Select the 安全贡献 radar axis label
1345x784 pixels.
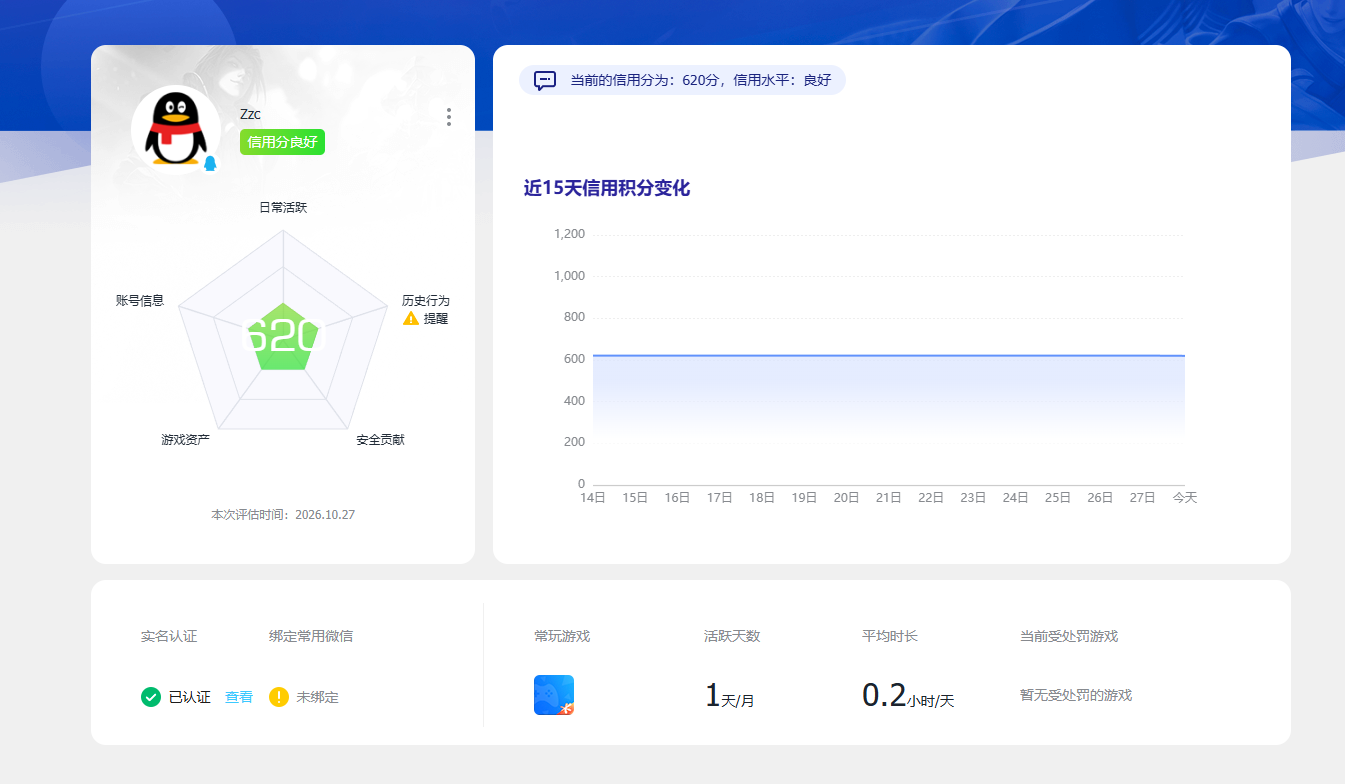[381, 440]
